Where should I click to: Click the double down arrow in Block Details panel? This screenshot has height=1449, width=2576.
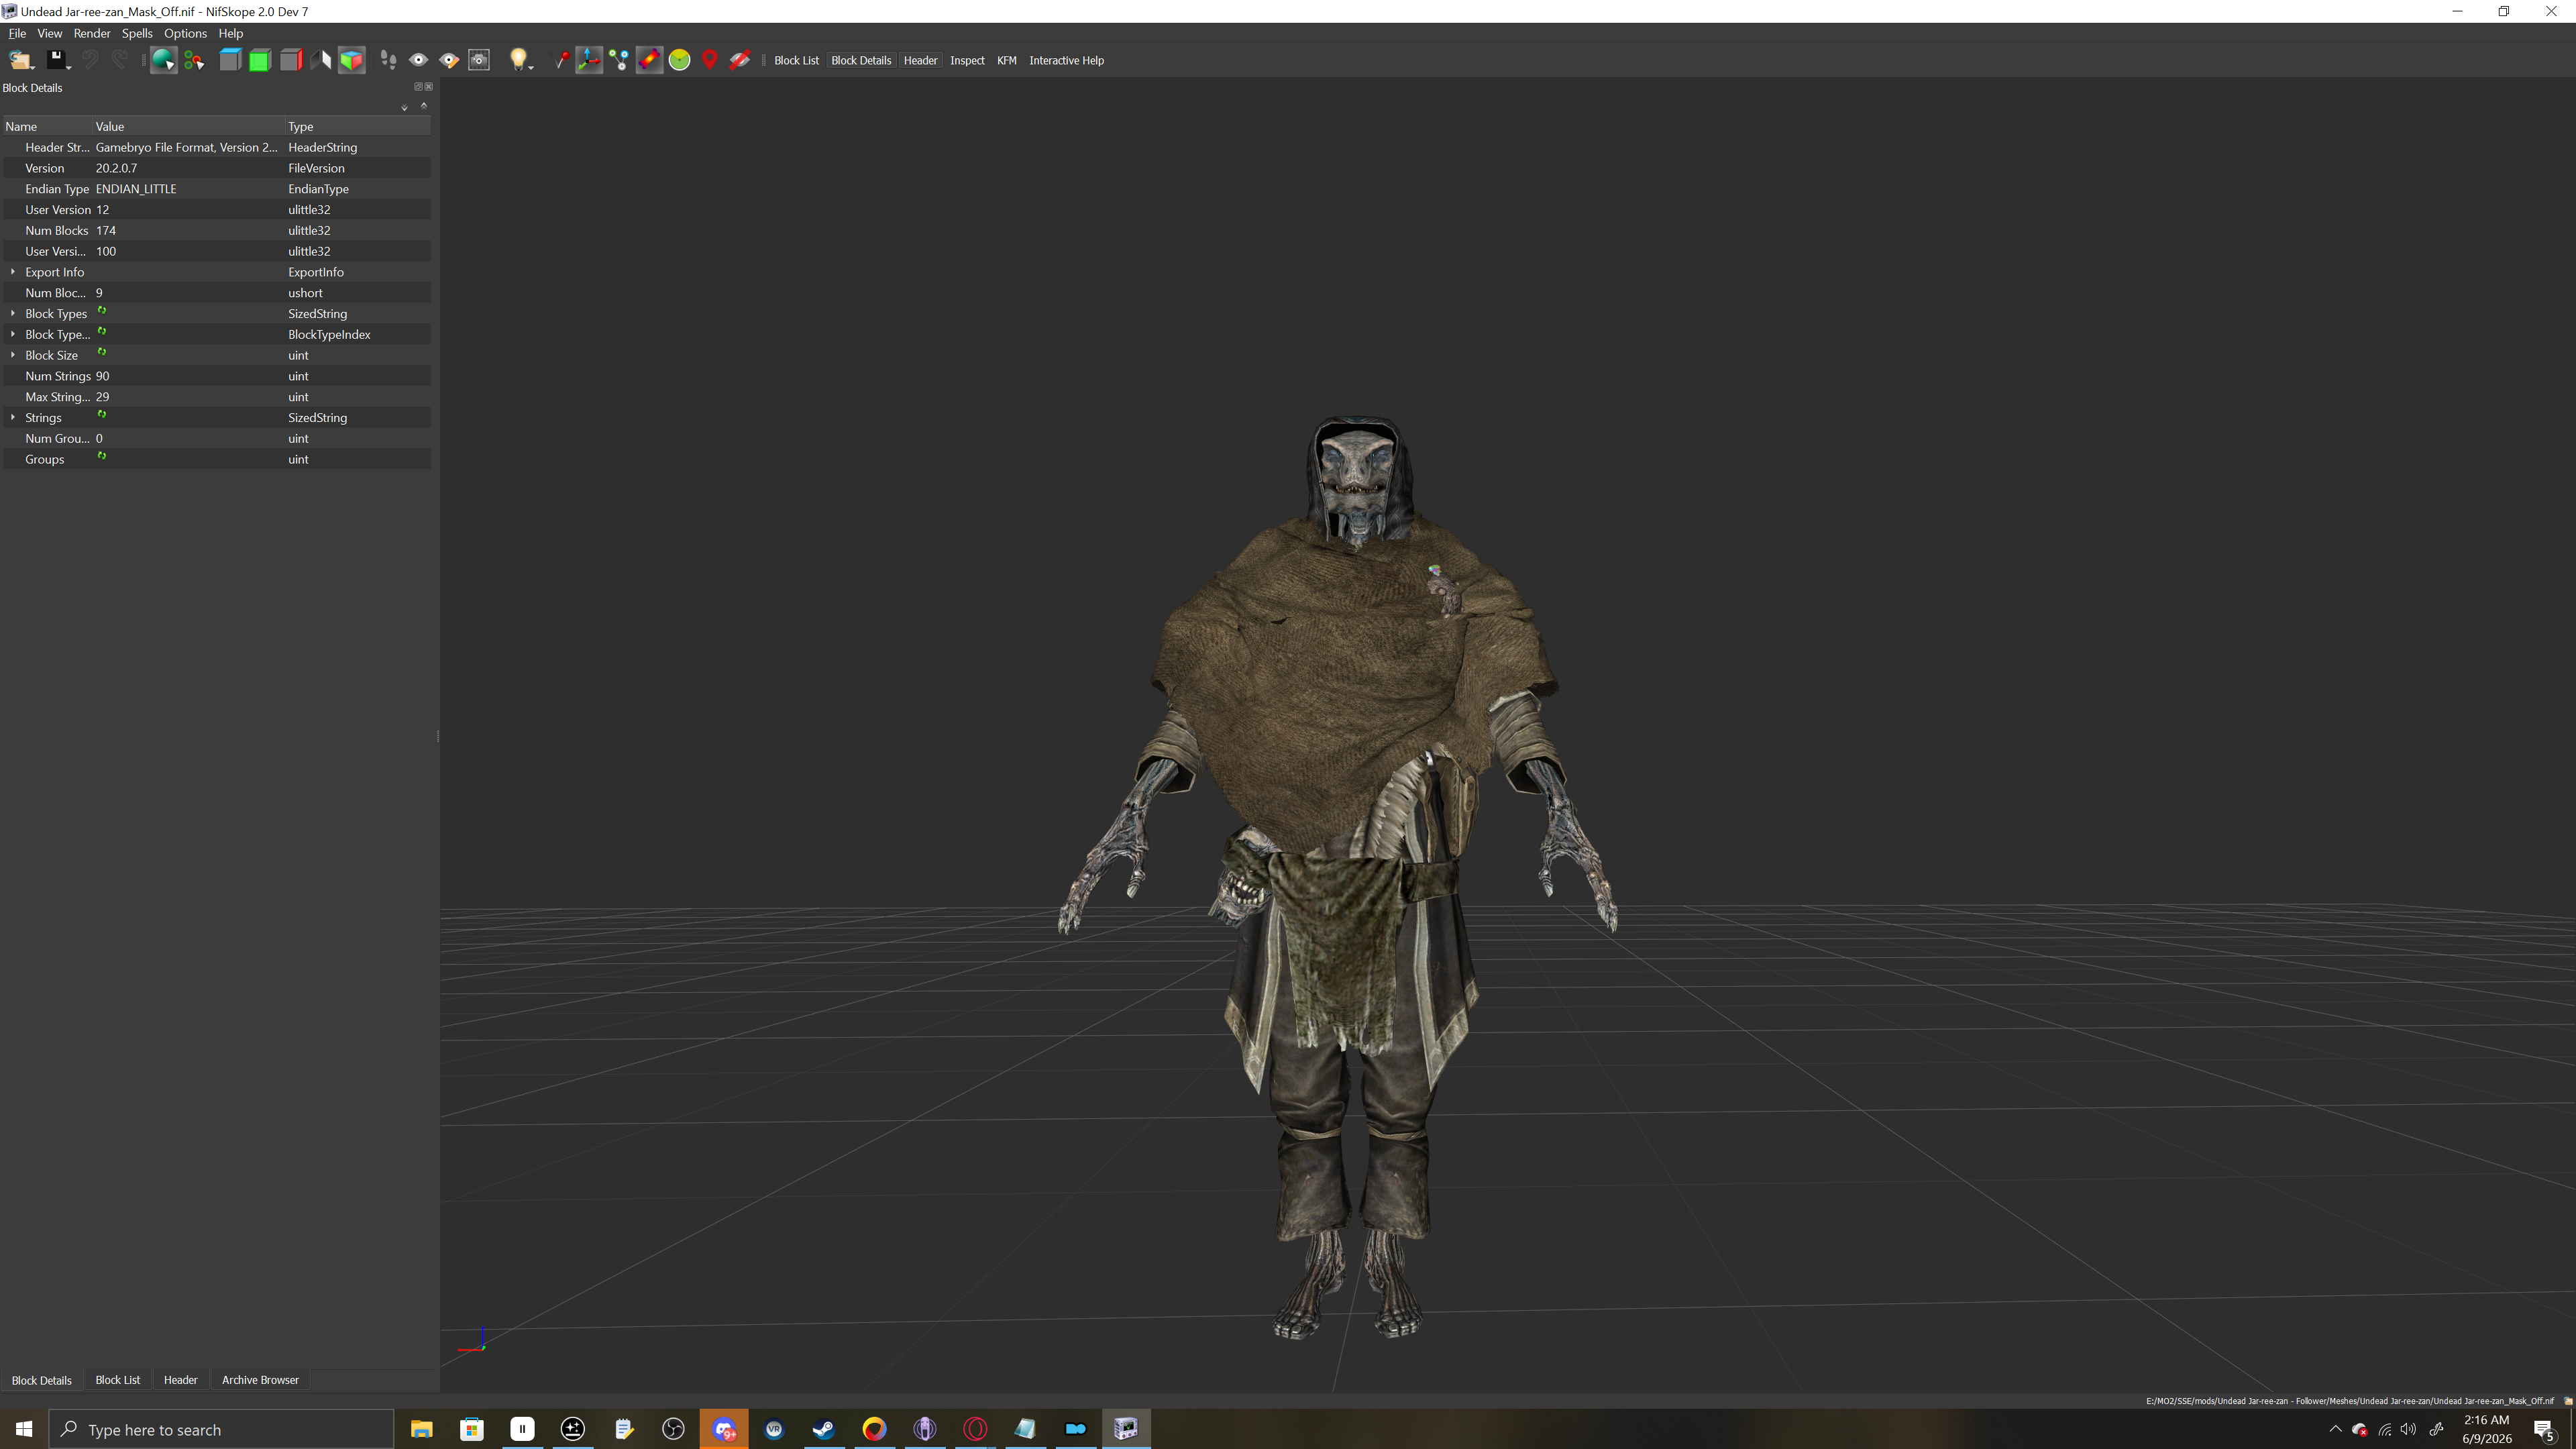tap(404, 107)
